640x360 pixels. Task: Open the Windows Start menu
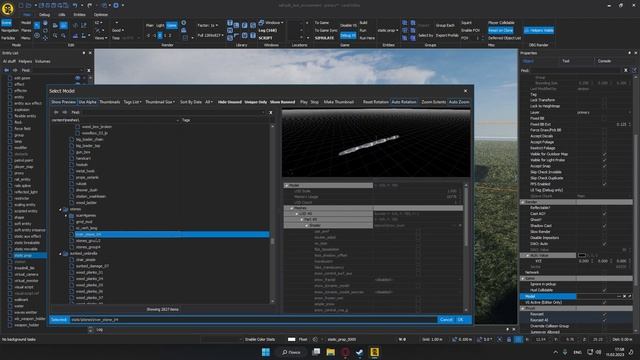tap(266, 352)
